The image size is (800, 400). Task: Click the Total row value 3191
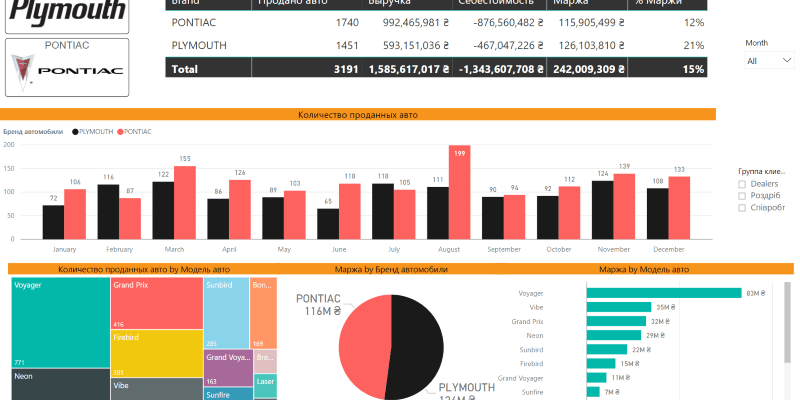[346, 69]
